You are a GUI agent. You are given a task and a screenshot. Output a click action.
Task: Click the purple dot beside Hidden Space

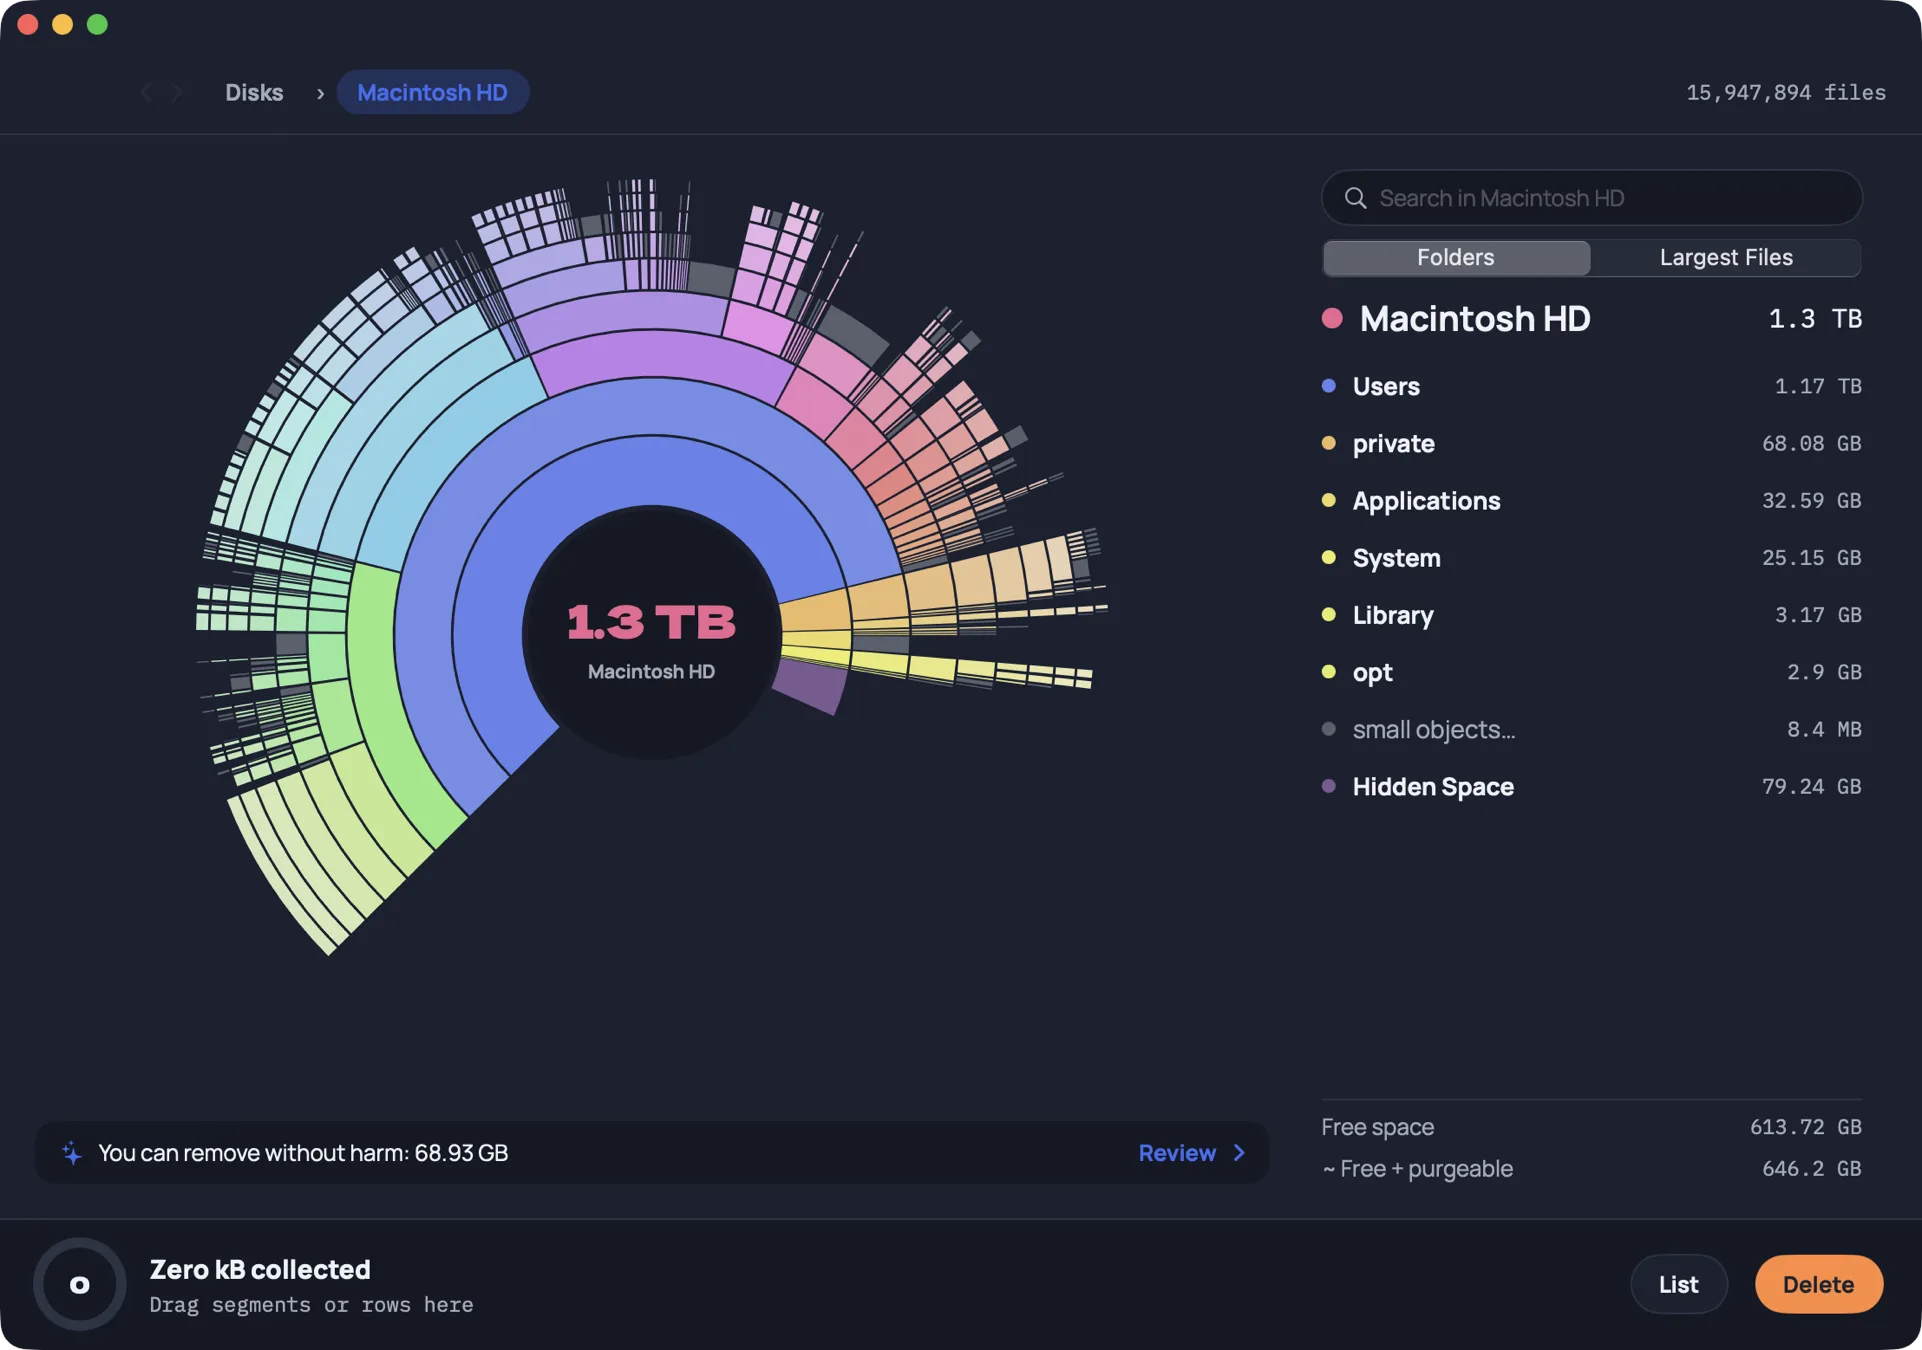point(1329,786)
